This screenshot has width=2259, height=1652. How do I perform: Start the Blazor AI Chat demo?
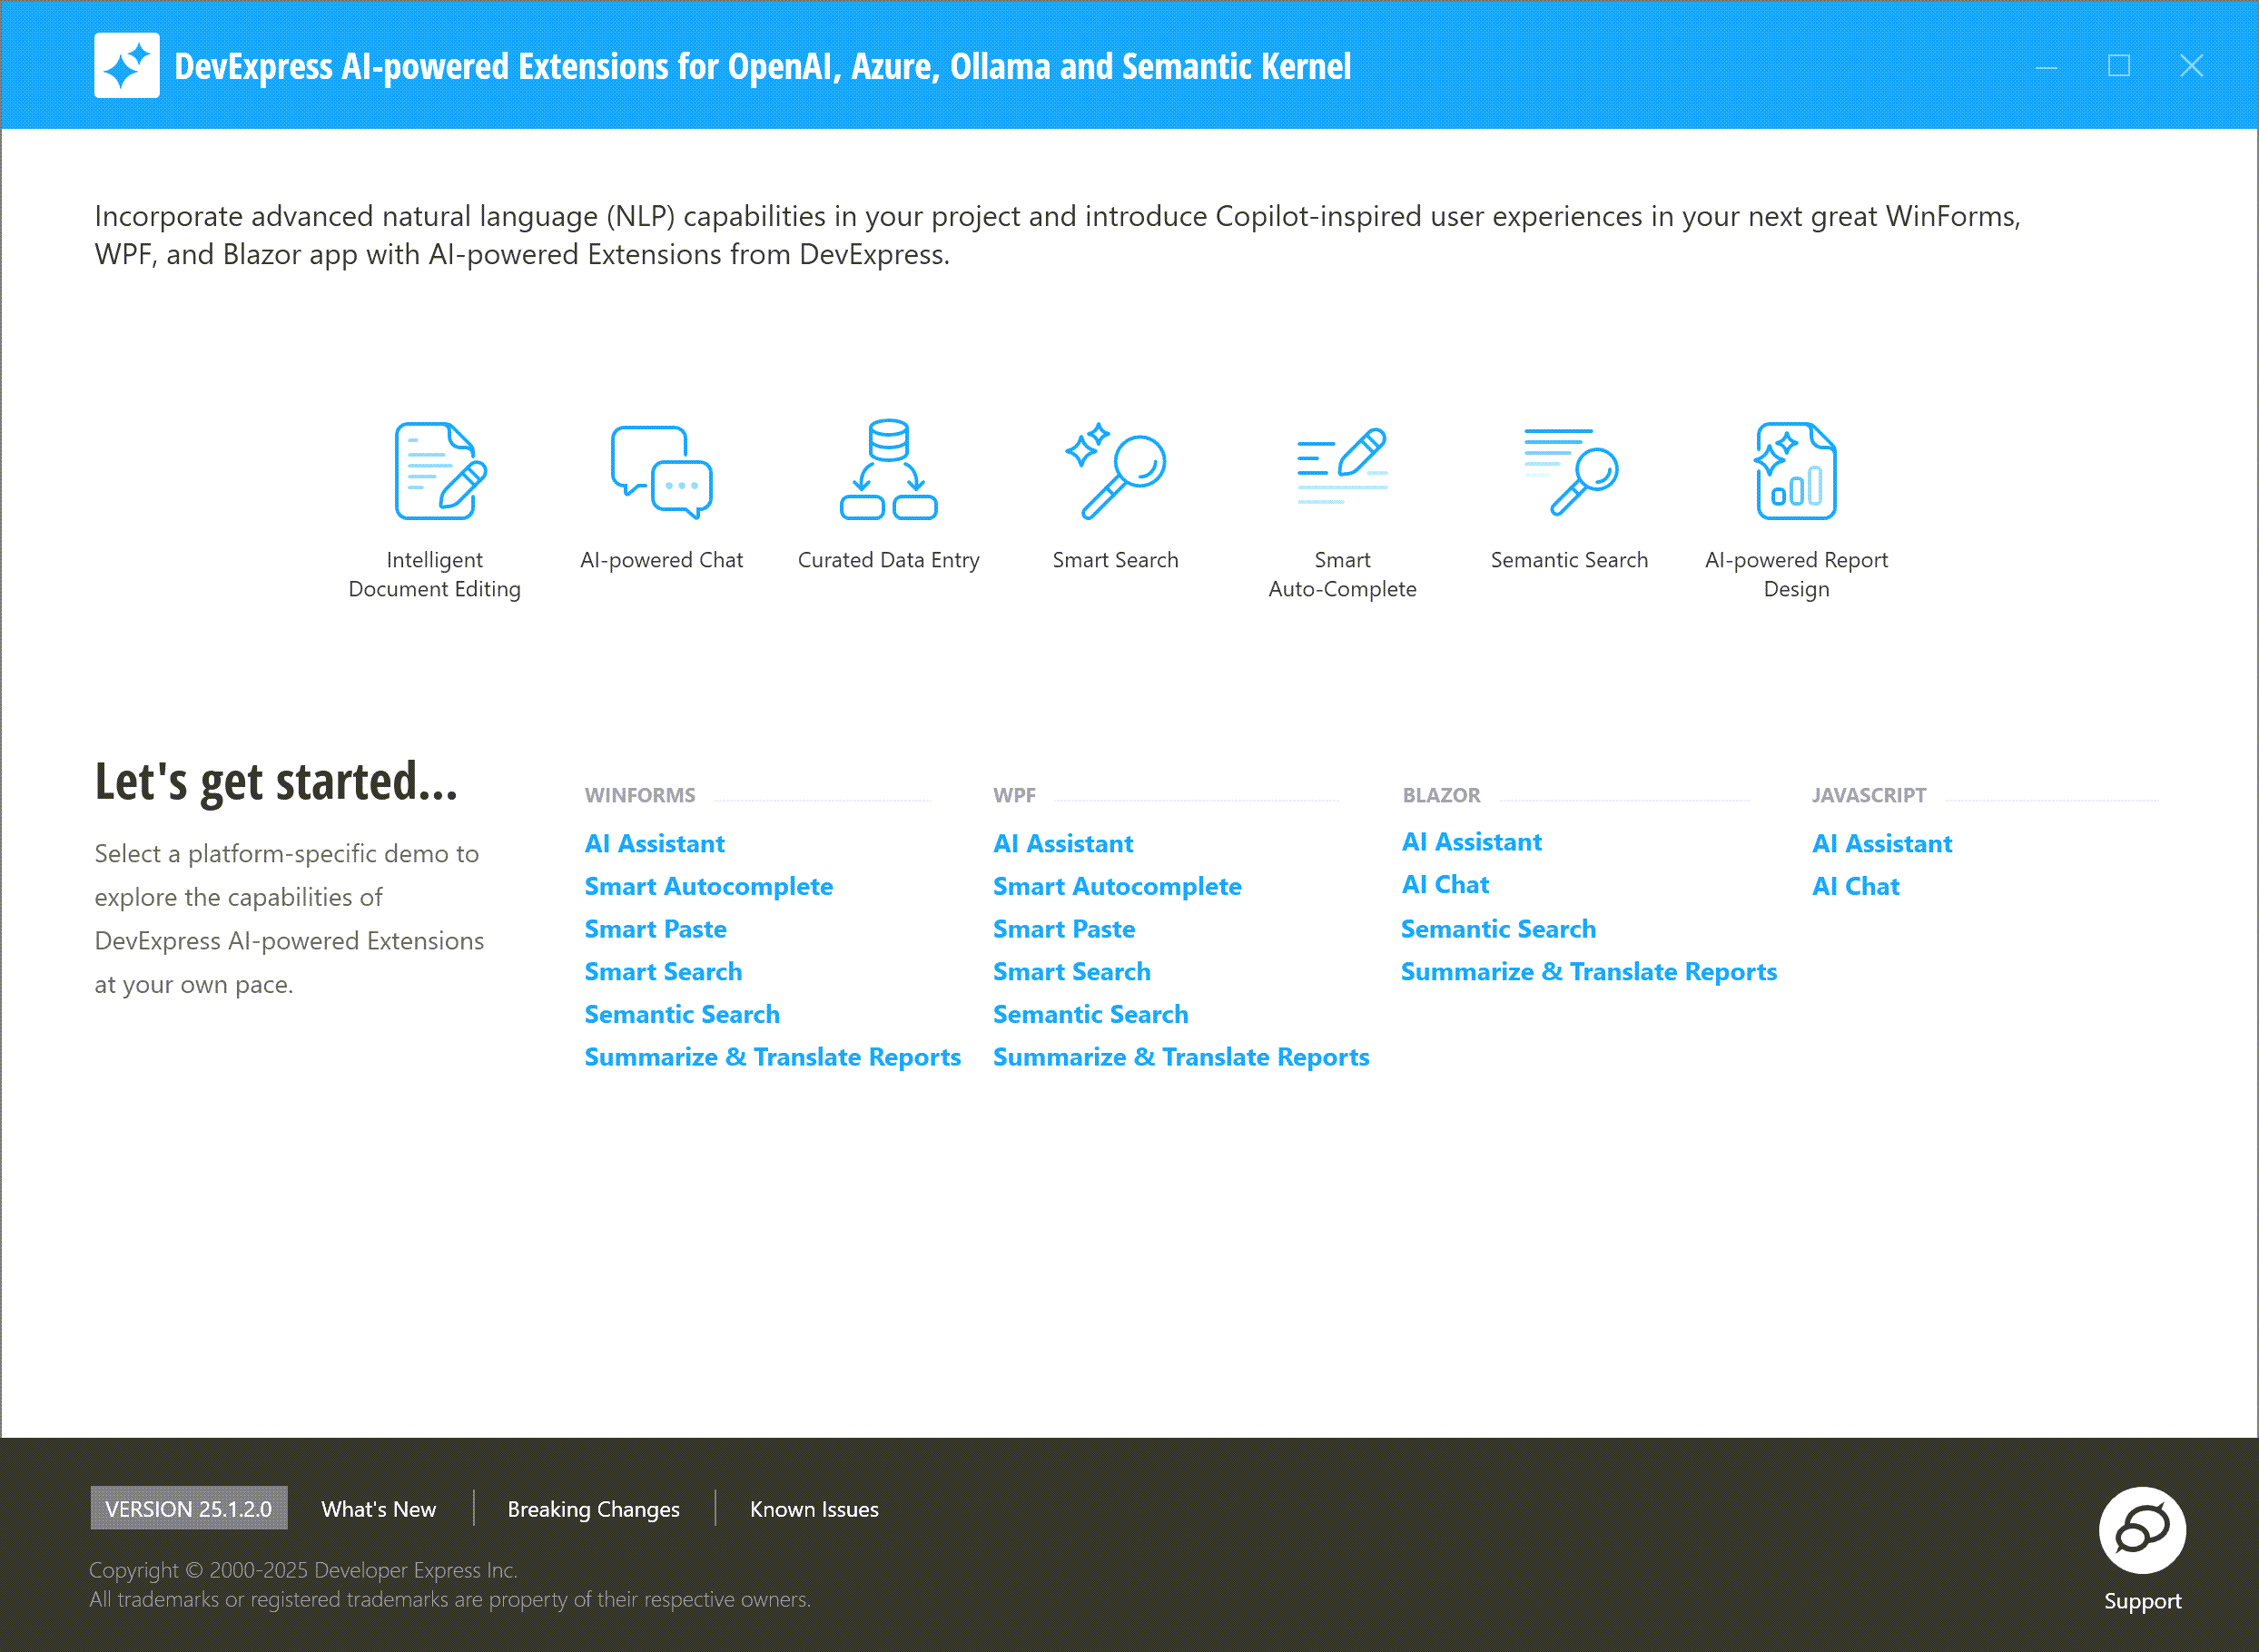1444,884
